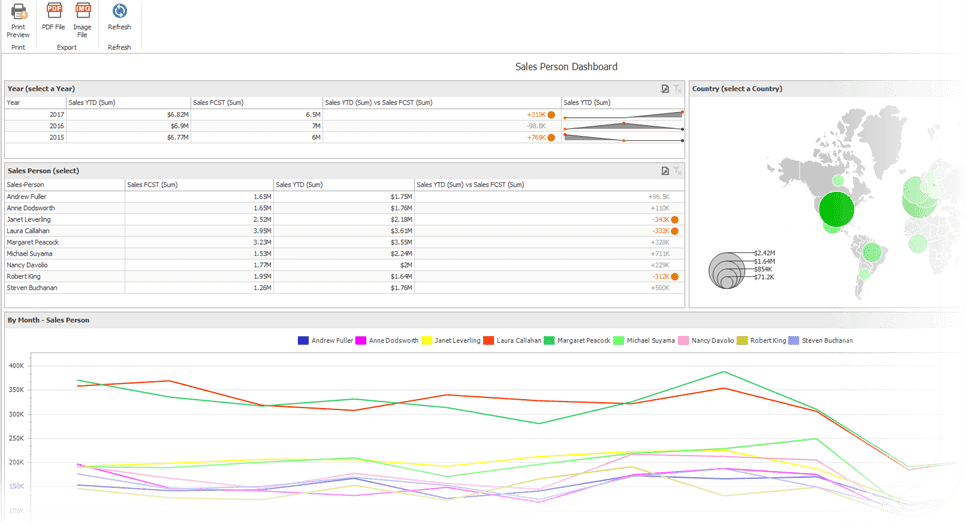Click the Refresh toolbar icon
The image size is (974, 530).
(x=119, y=17)
